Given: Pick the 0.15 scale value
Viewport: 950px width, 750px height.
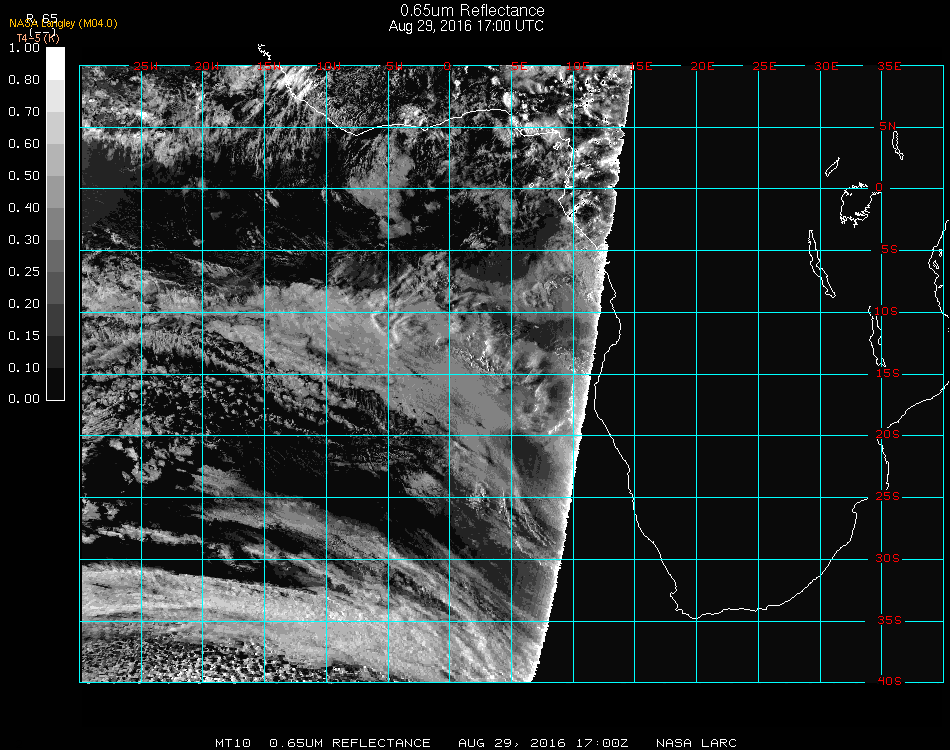Looking at the screenshot, I should point(24,336).
